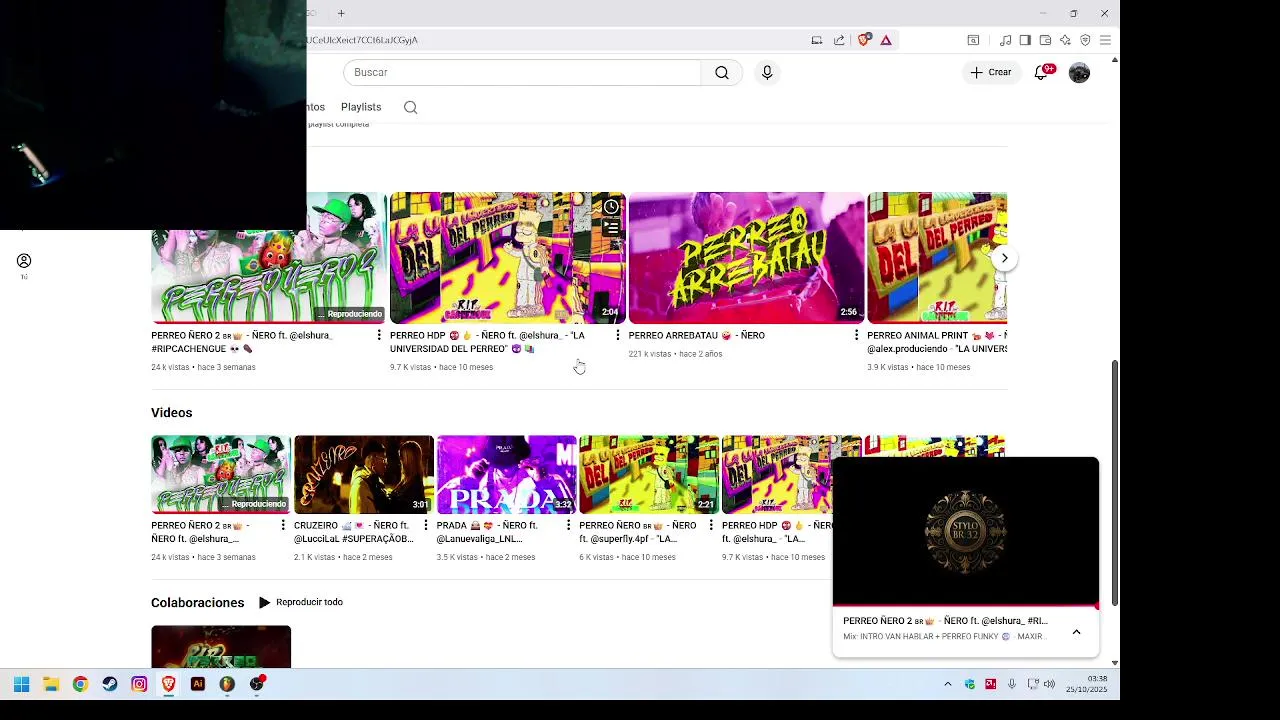Open the CRUZEIRO video thumbnail
This screenshot has height=720, width=1280.
click(364, 474)
